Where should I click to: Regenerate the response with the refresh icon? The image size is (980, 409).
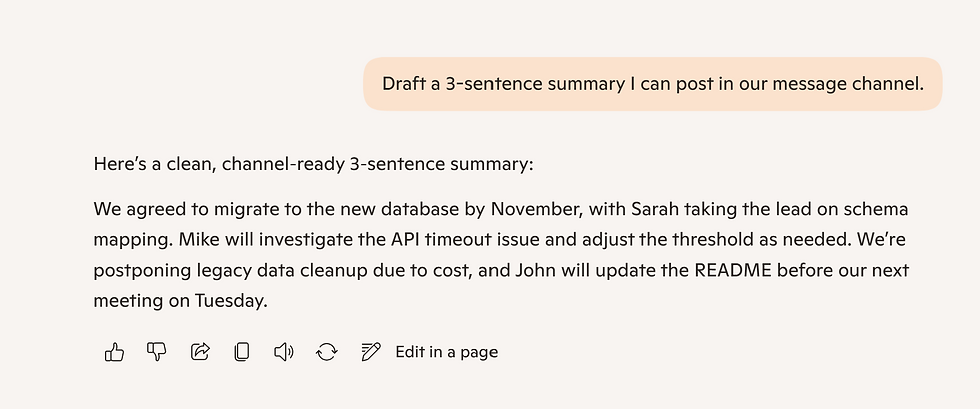point(326,352)
